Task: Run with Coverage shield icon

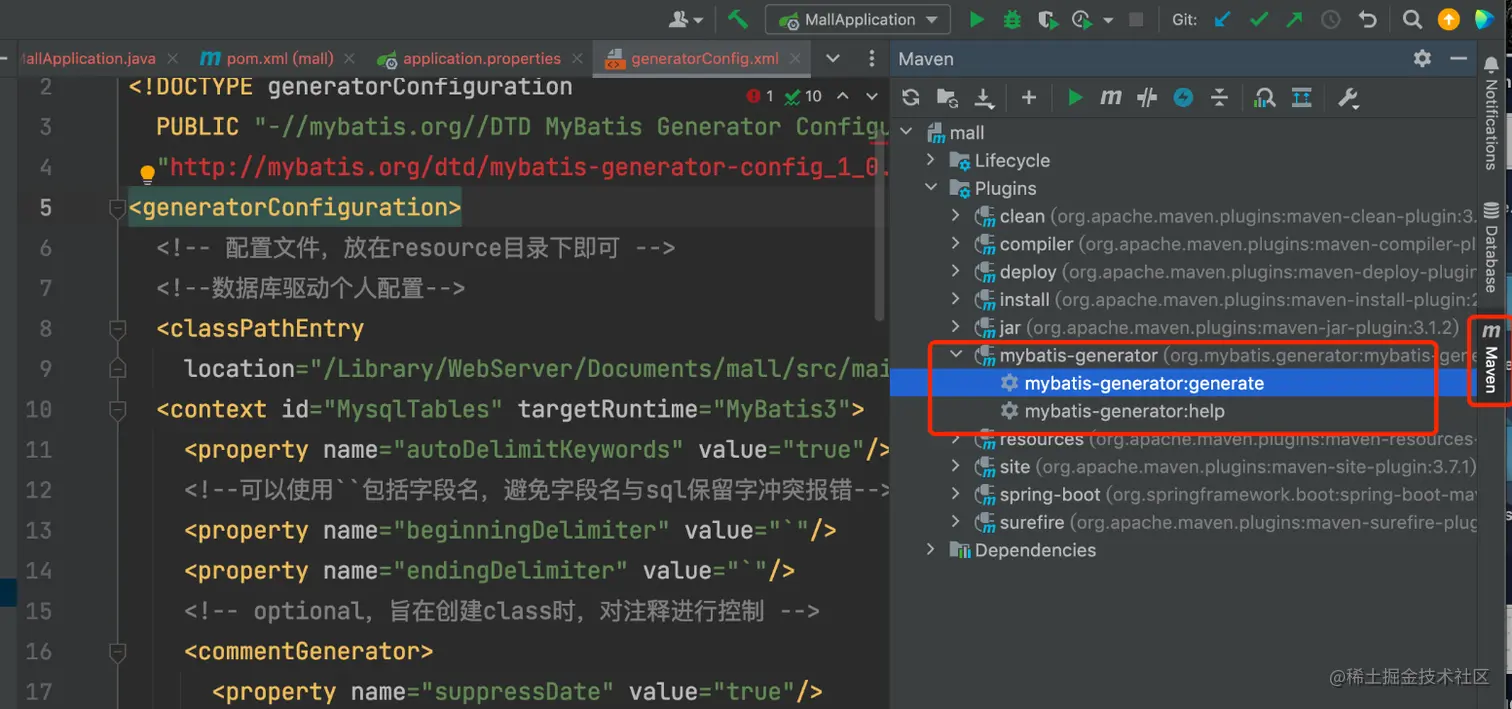Action: point(1047,19)
